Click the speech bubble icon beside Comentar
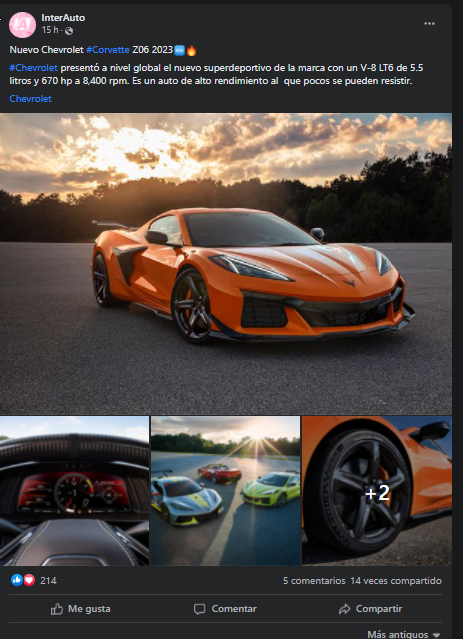The width and height of the screenshot is (463, 639). coord(199,609)
